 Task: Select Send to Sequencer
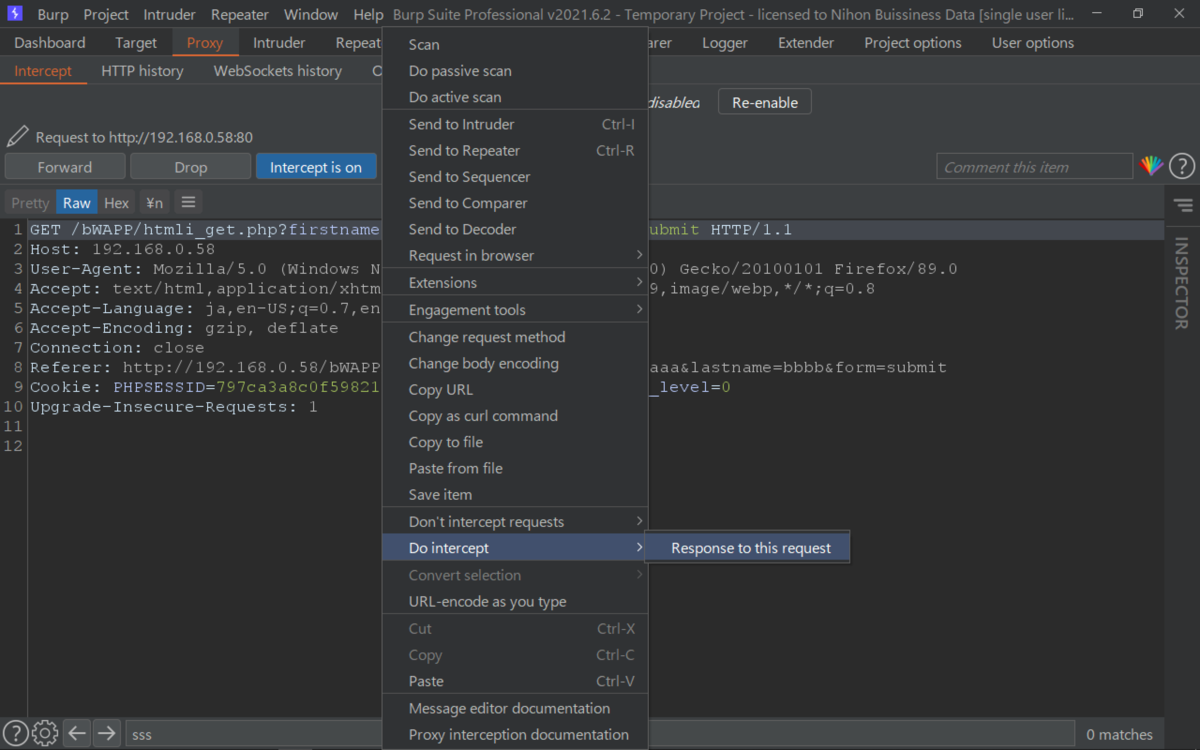click(515, 176)
